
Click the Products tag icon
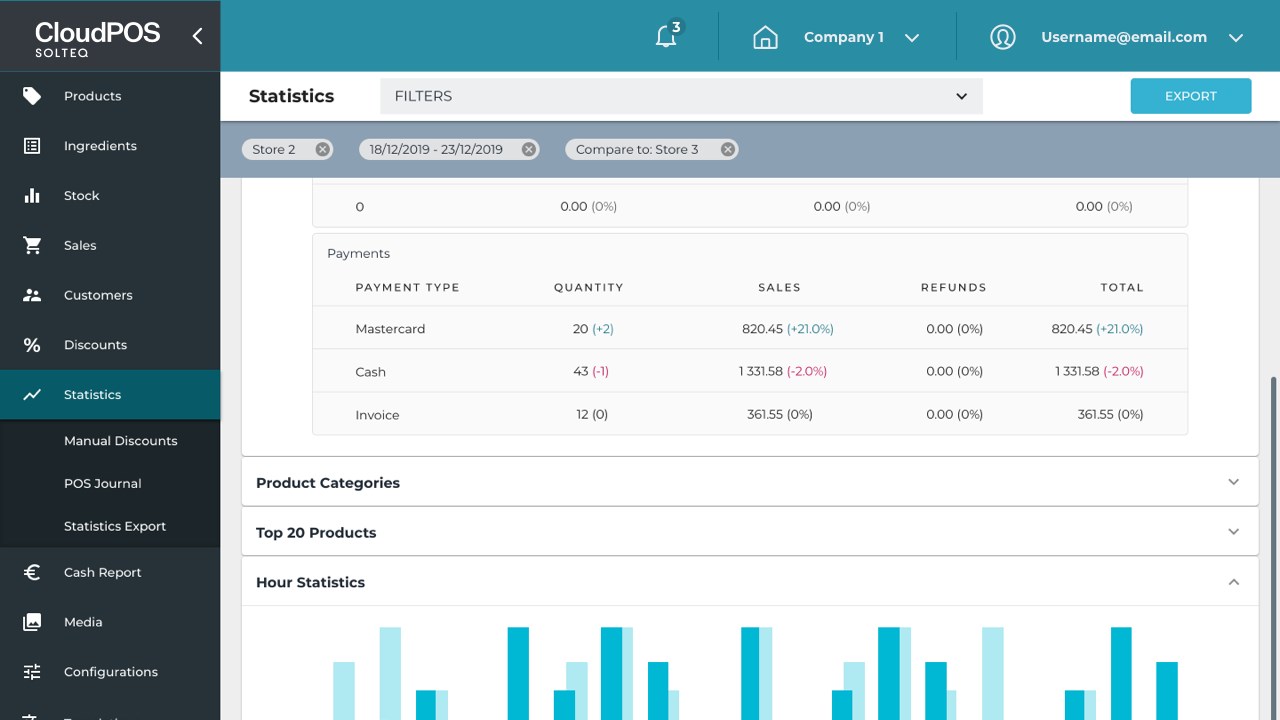pyautogui.click(x=32, y=96)
